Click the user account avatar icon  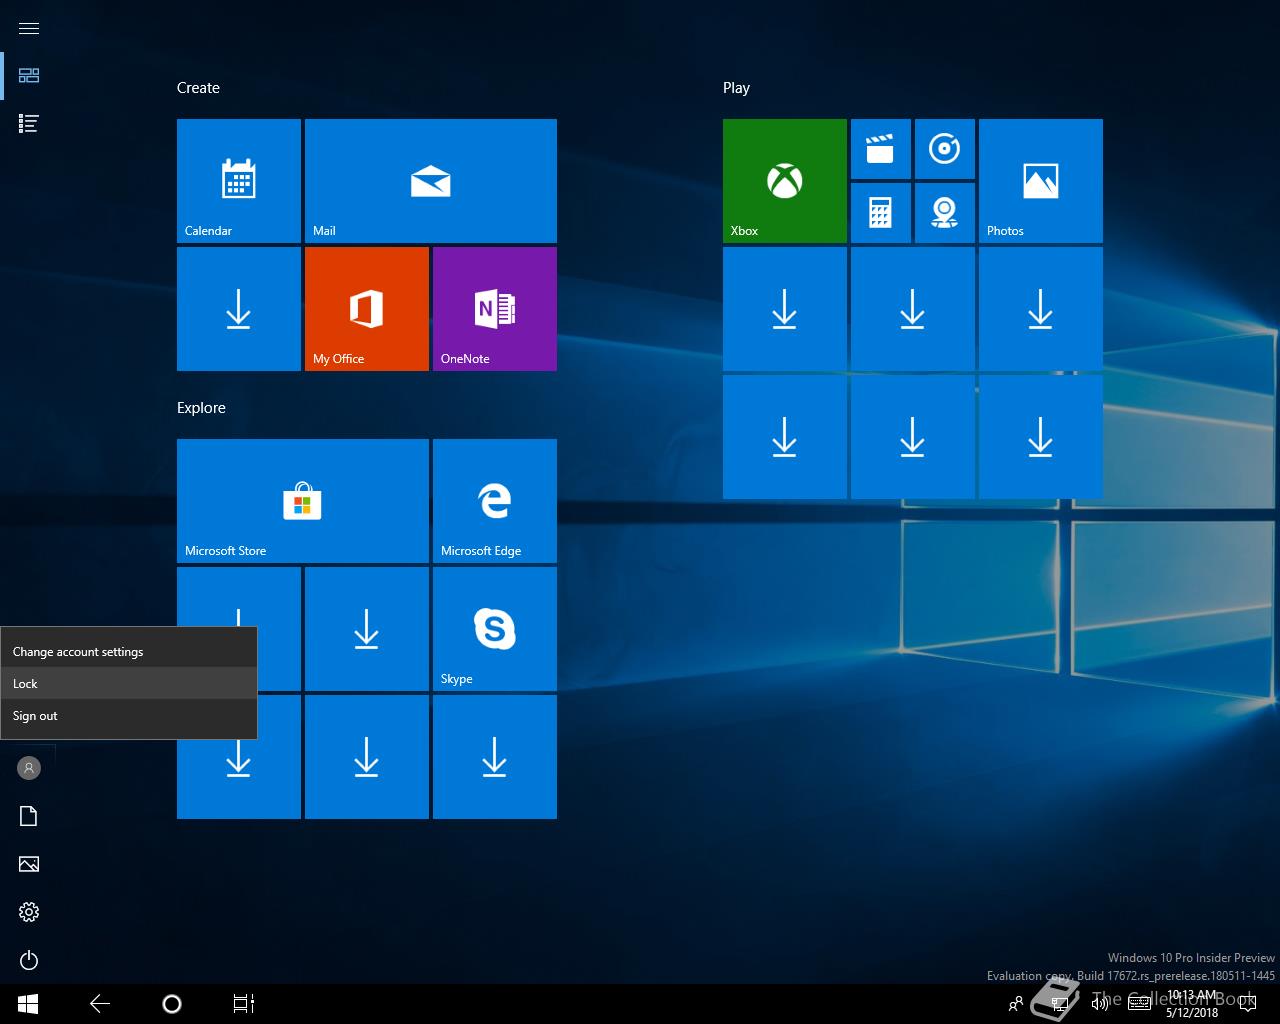tap(29, 768)
